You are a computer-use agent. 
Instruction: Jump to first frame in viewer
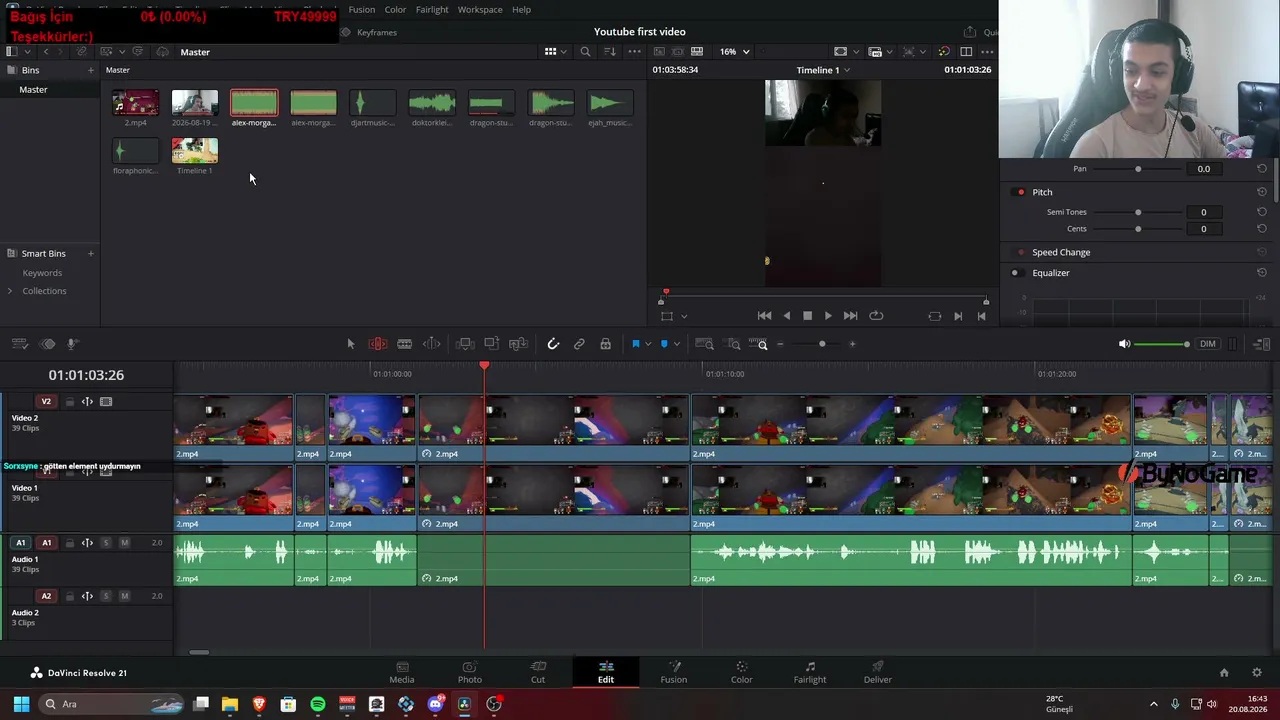click(764, 316)
